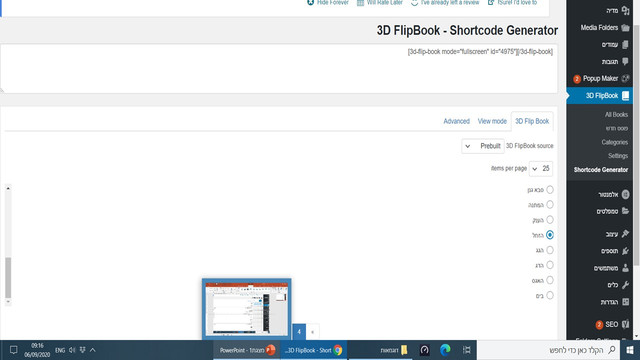
Task: Click the PowerPoint preview thumbnail
Action: (247, 309)
